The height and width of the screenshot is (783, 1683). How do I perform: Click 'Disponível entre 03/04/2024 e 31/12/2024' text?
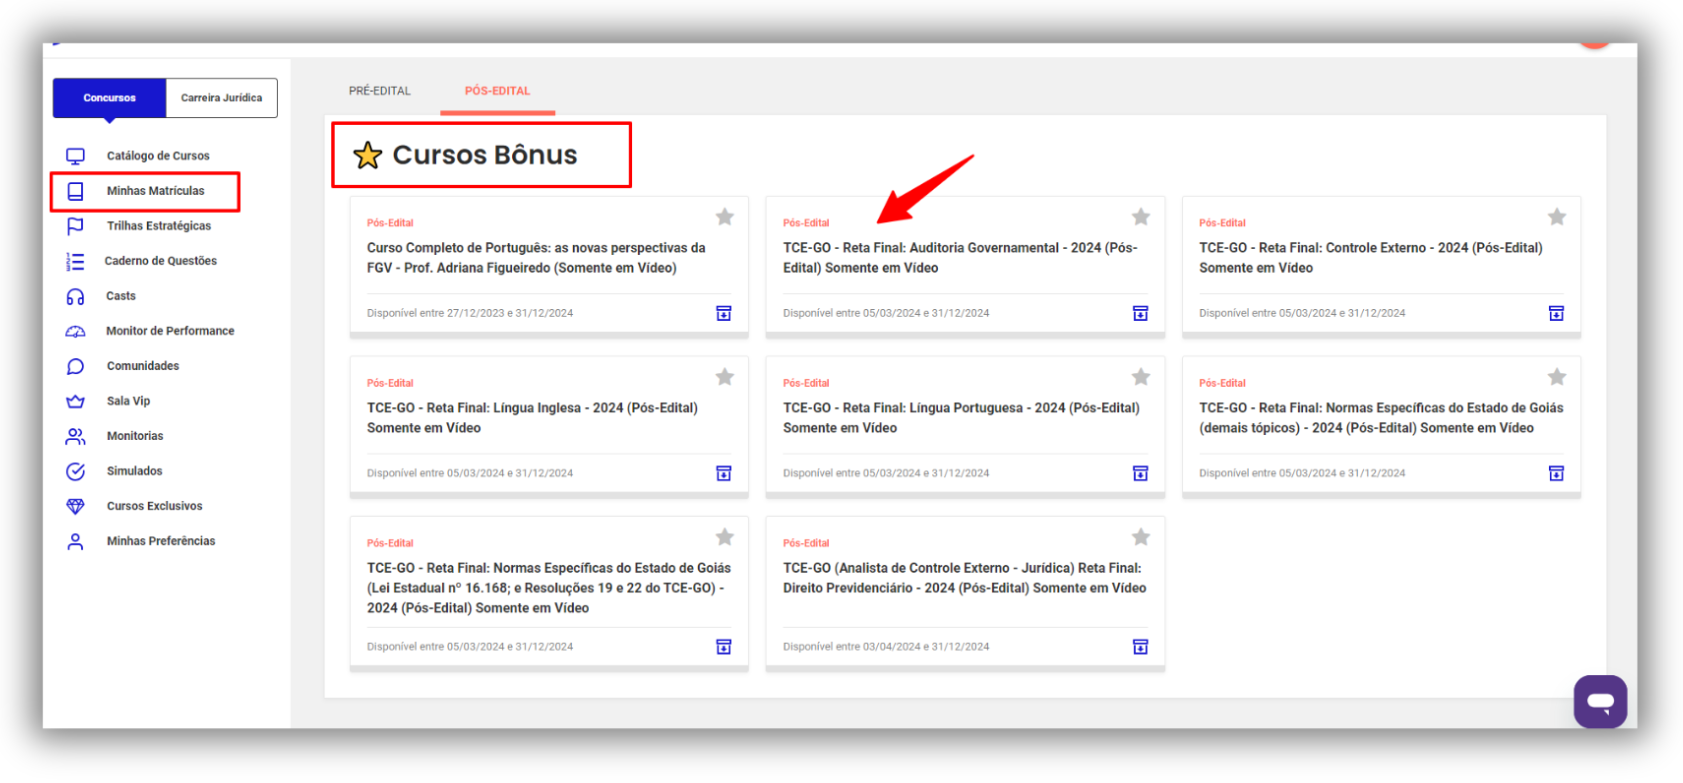click(886, 647)
